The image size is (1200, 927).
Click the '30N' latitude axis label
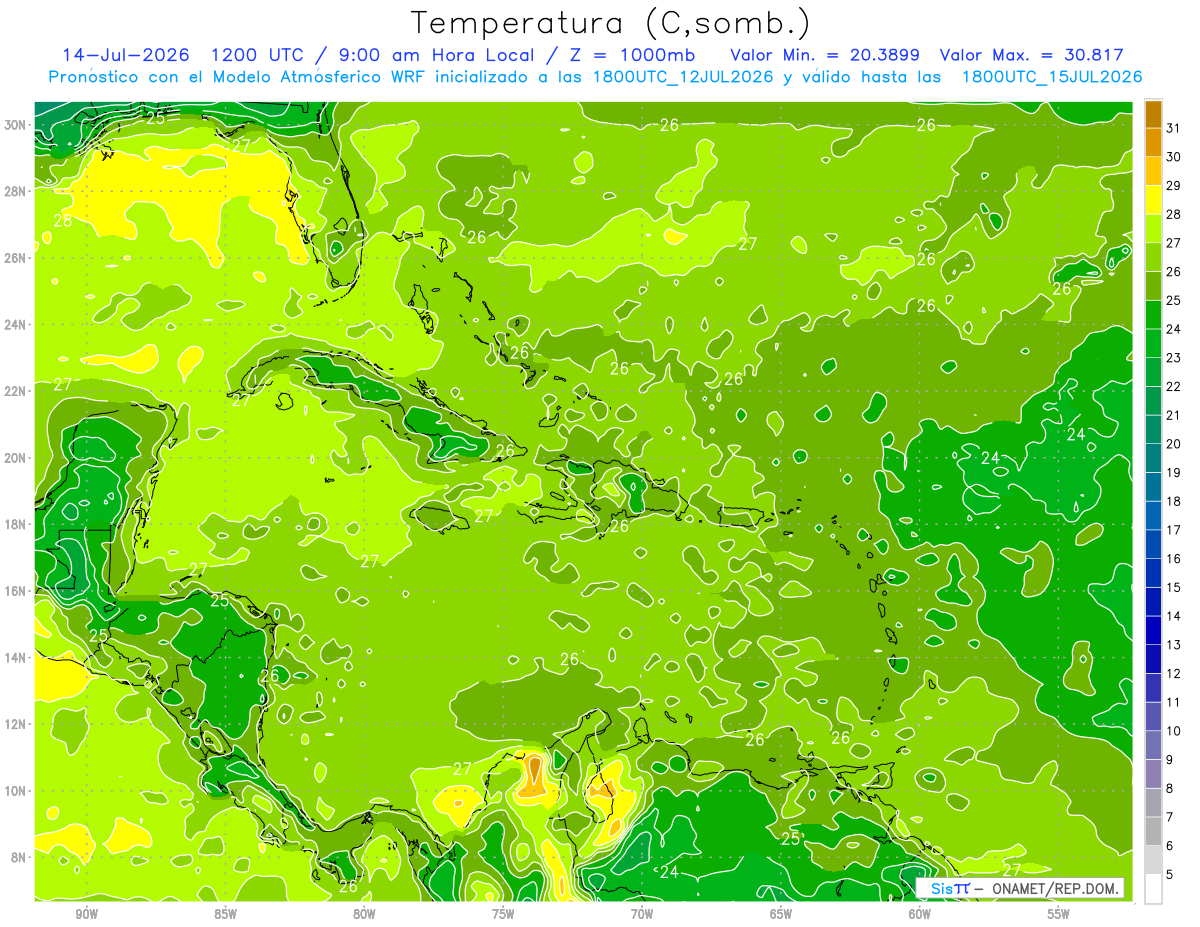pyautogui.click(x=16, y=125)
